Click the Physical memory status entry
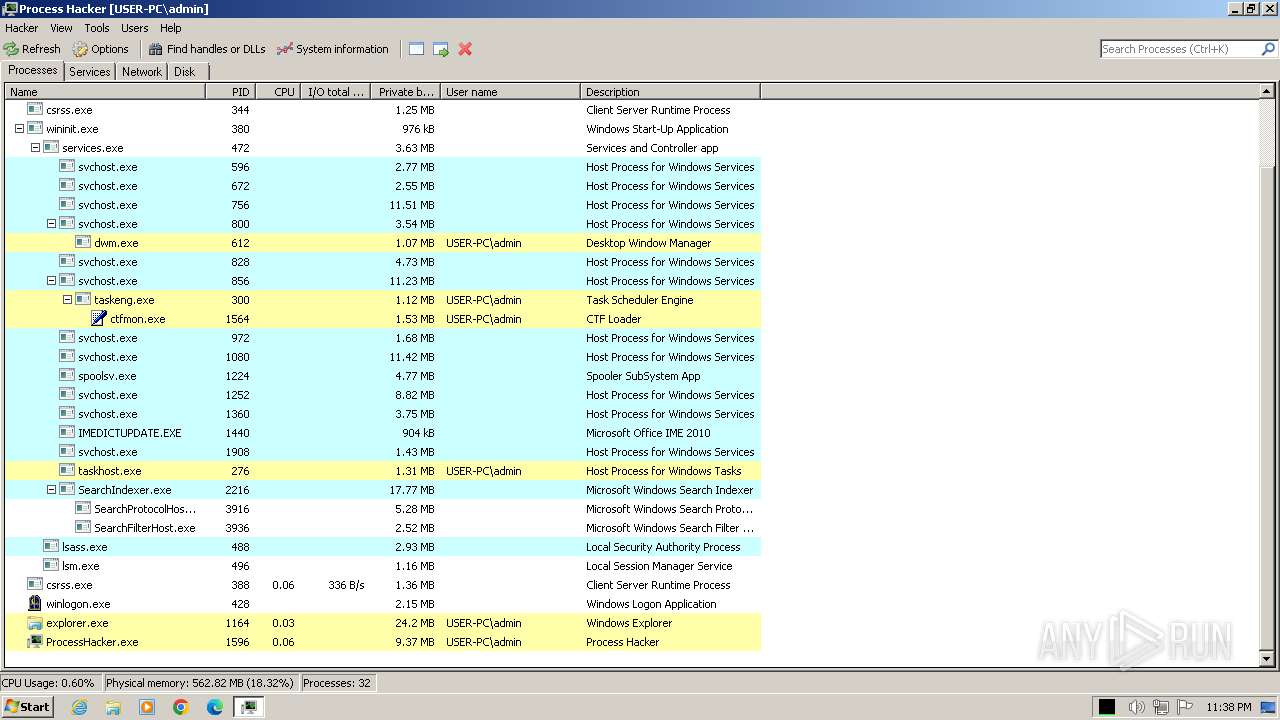The height and width of the screenshot is (720, 1280). coord(200,683)
